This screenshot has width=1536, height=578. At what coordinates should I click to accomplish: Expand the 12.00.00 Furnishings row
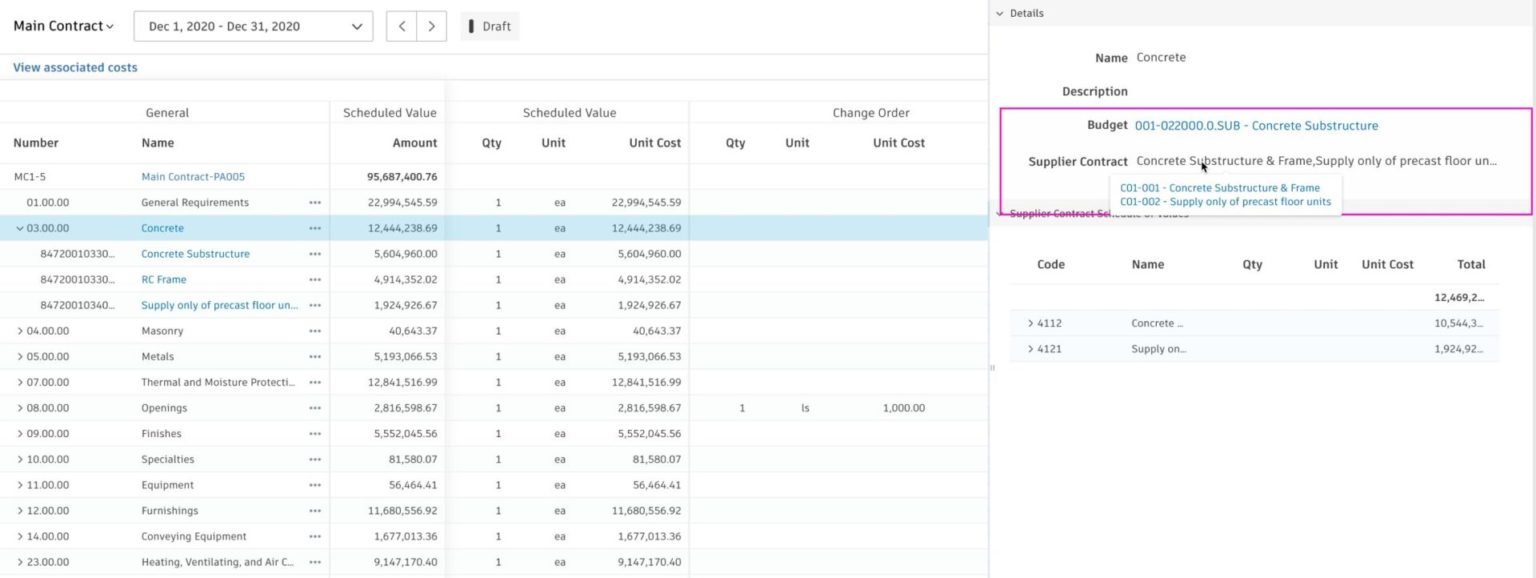tap(20, 511)
